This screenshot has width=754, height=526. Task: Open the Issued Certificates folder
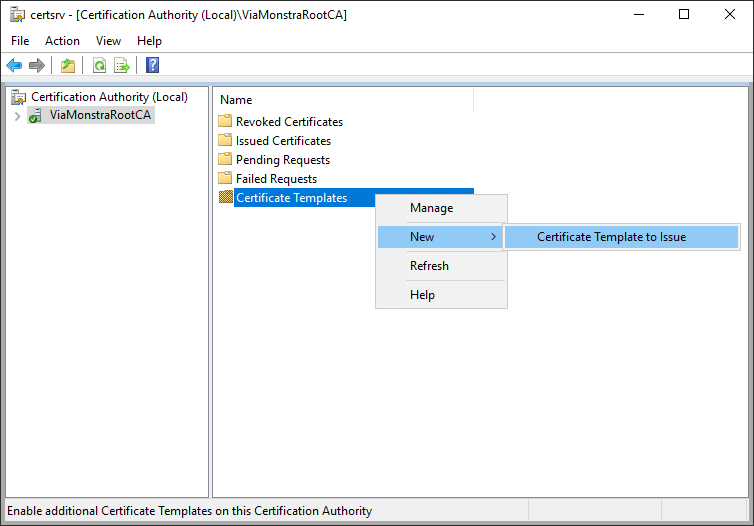(283, 141)
